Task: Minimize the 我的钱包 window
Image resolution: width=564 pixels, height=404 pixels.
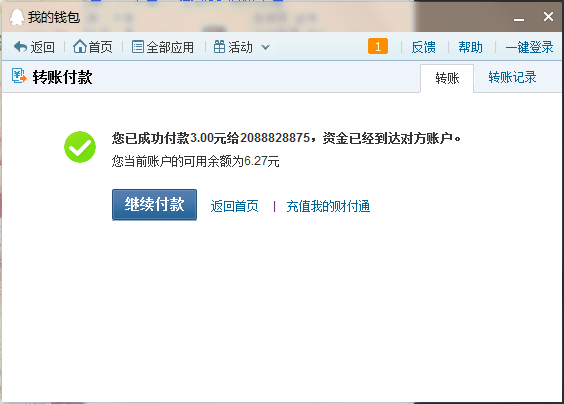Action: [x=519, y=18]
